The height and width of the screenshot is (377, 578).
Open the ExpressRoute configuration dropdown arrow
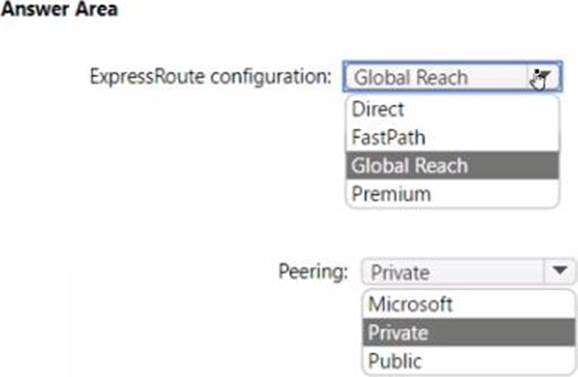click(544, 77)
